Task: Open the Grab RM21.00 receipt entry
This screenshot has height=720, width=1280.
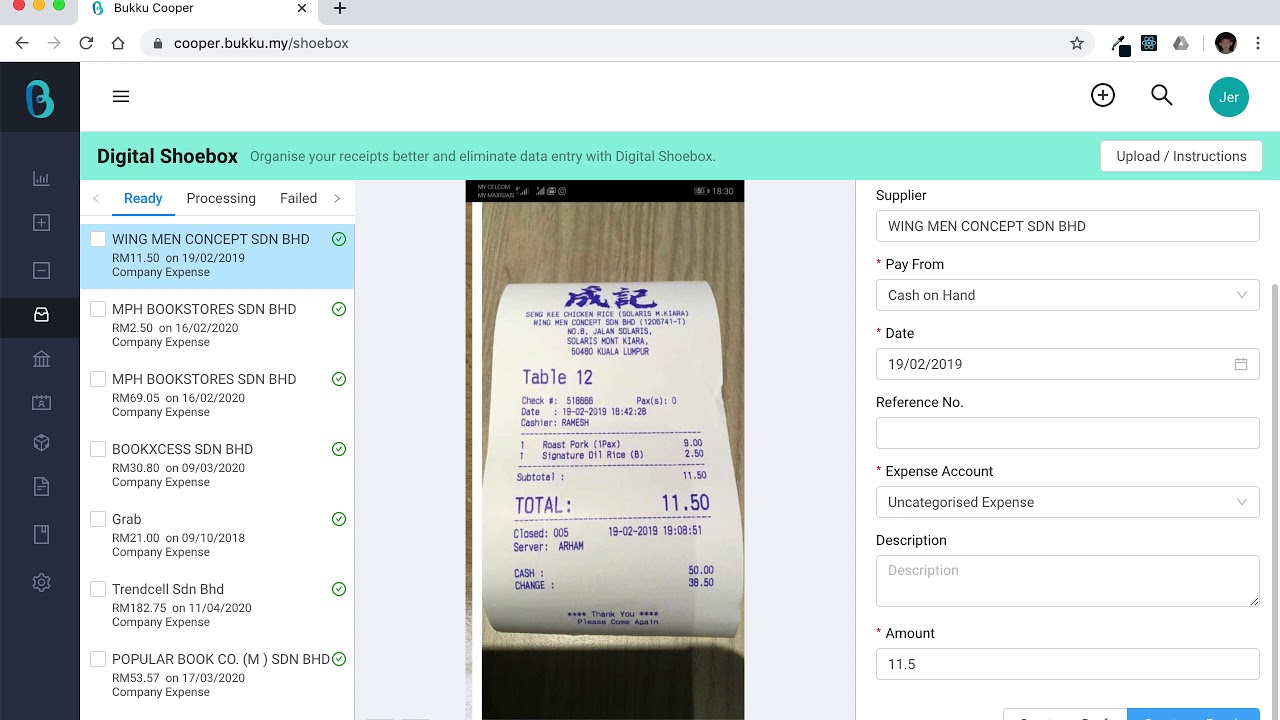Action: (217, 535)
